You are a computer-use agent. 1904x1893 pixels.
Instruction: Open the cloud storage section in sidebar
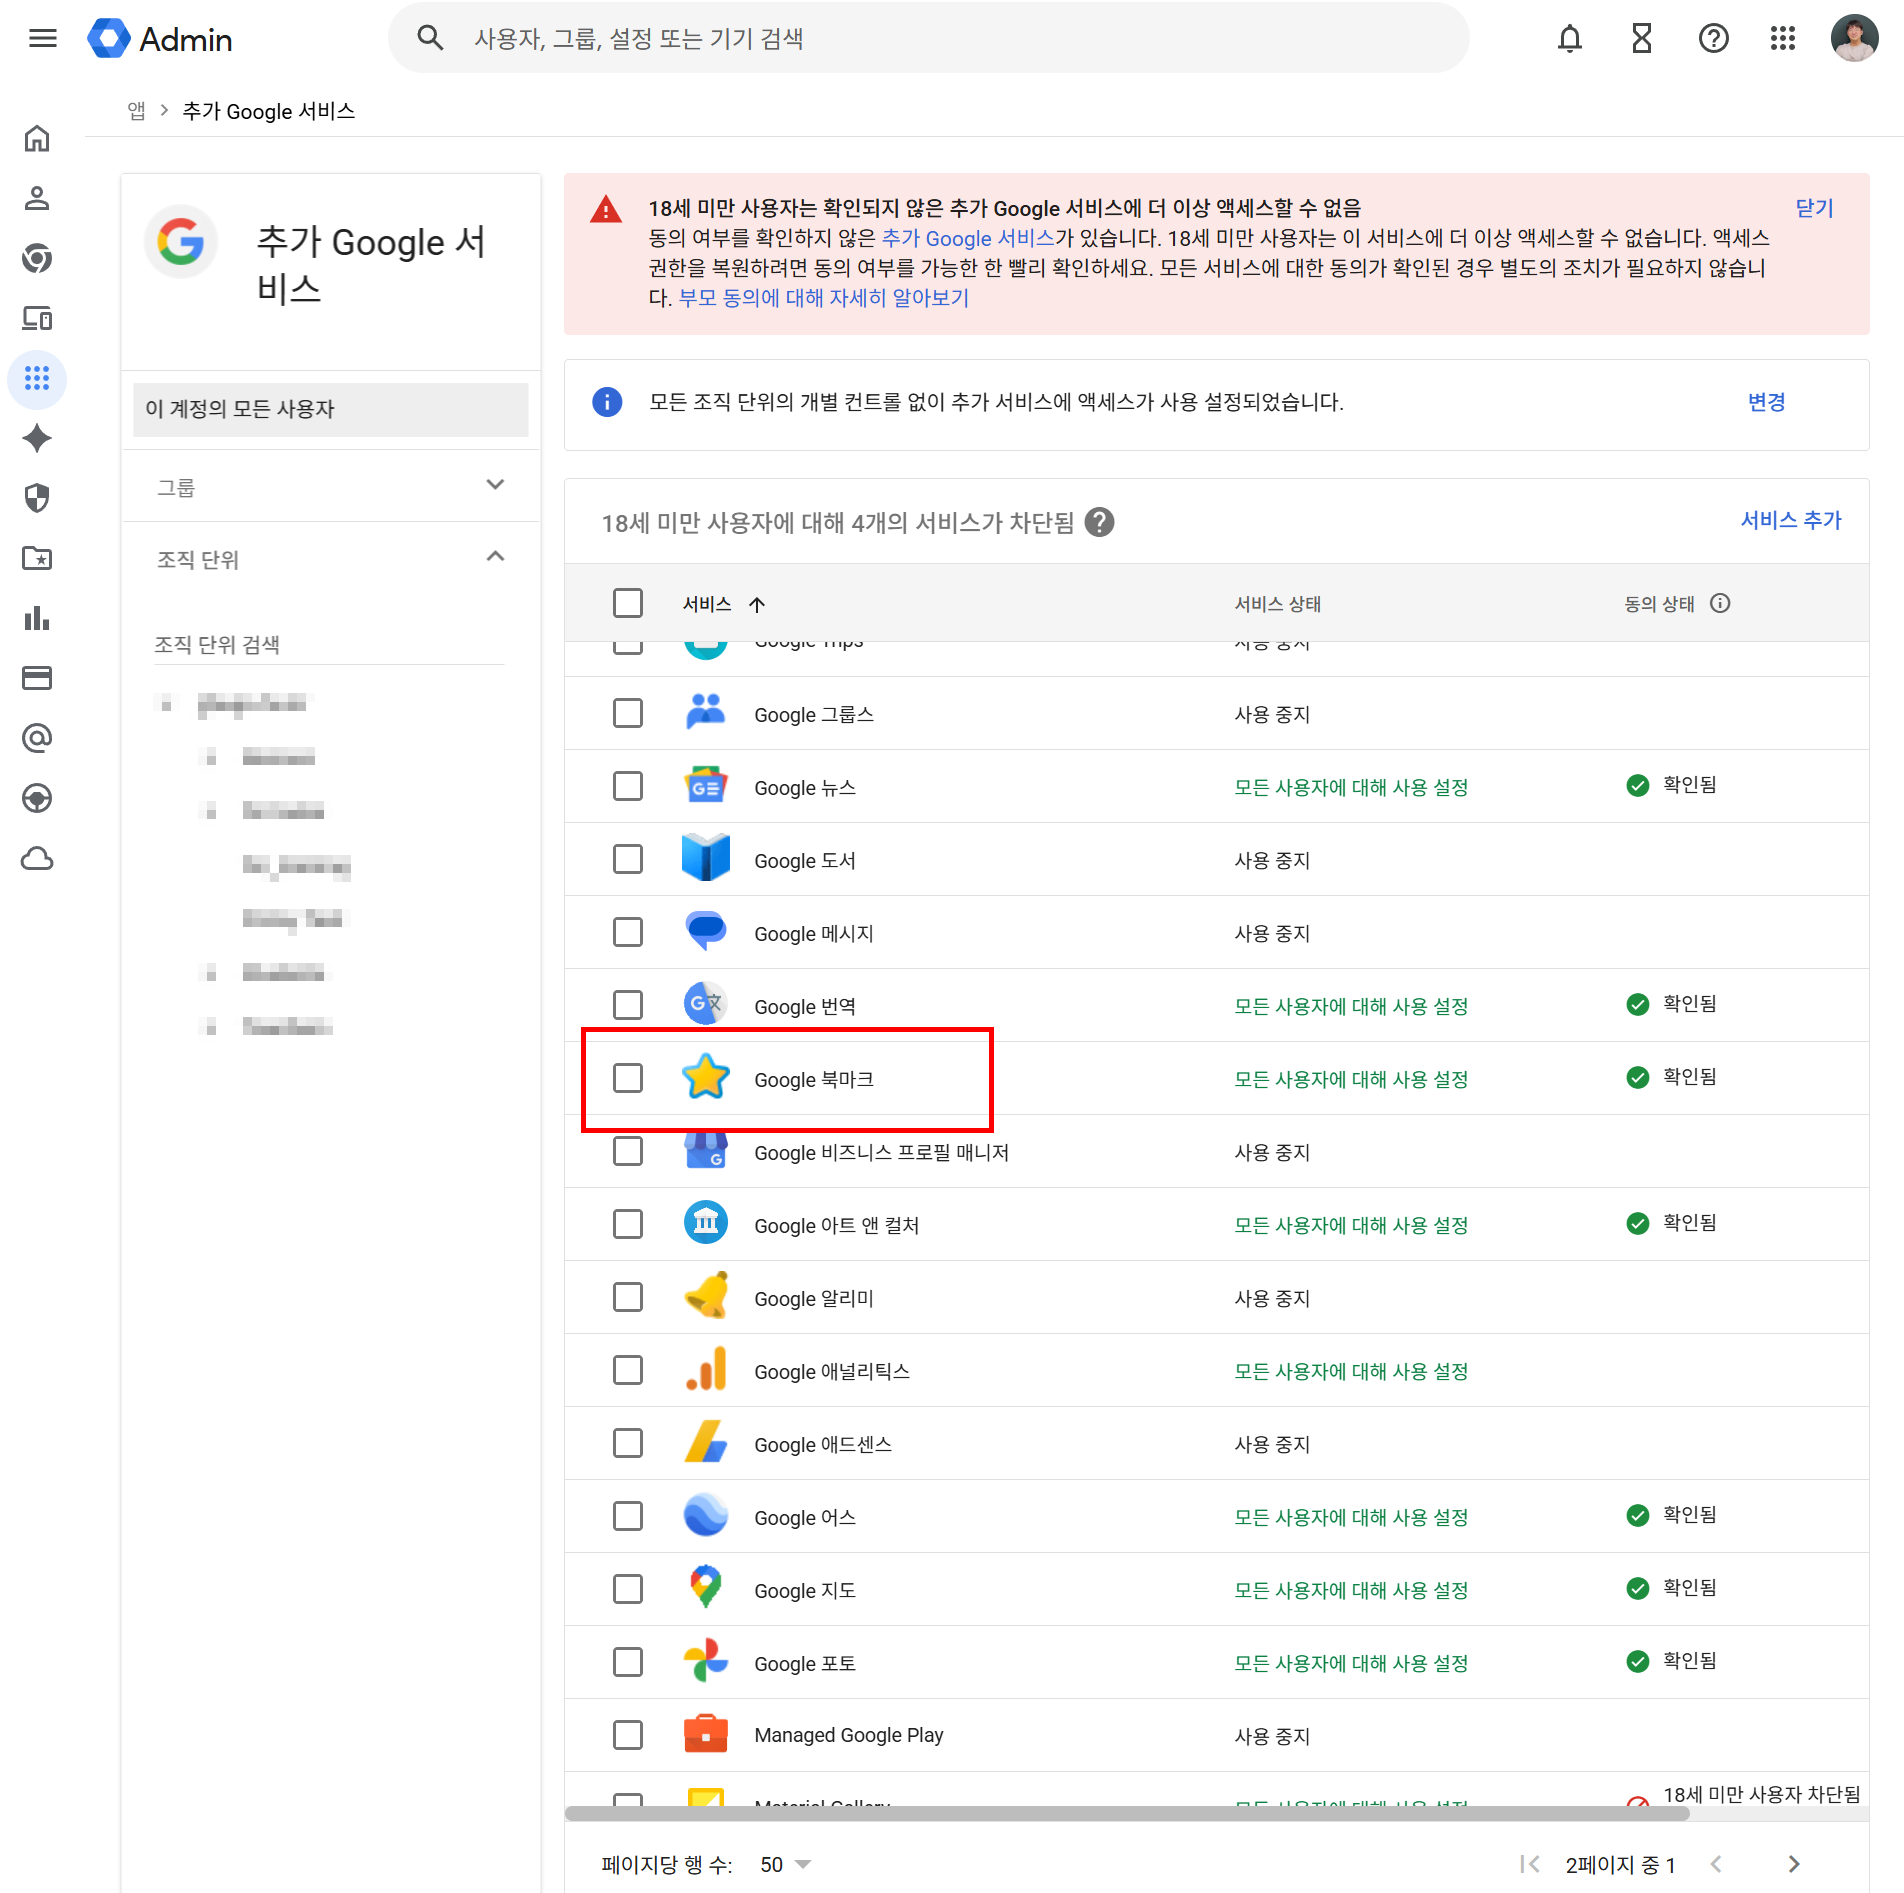(x=37, y=858)
